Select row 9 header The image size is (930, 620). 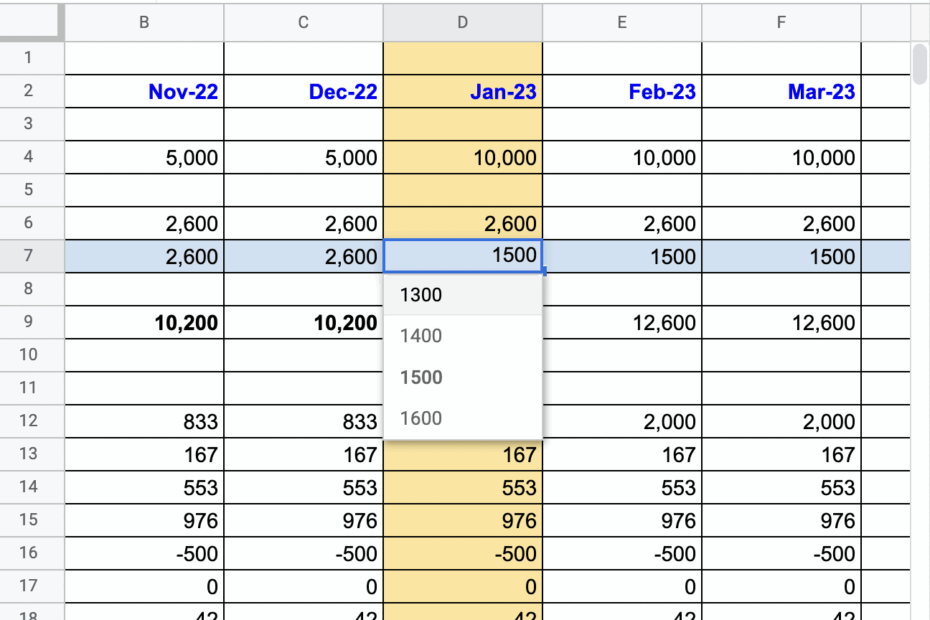pos(31,322)
